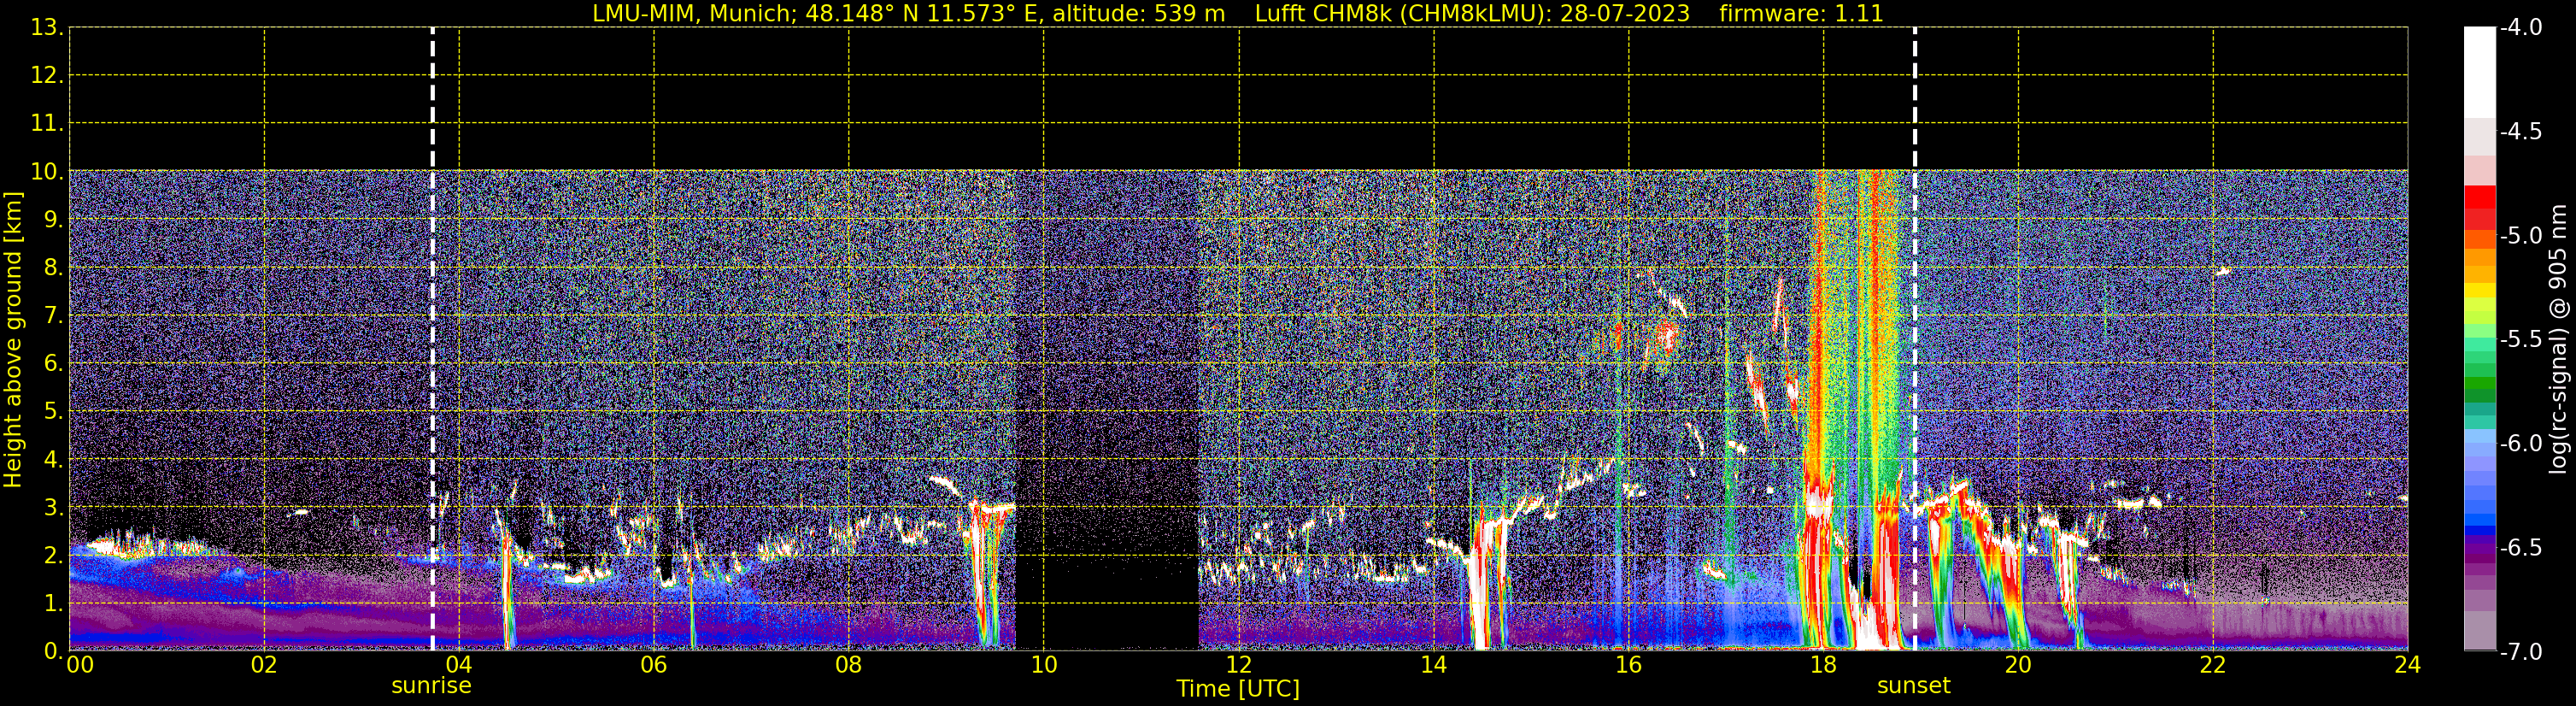Click the time axis tick label "06"
This screenshot has height=706, width=2576.
click(654, 665)
